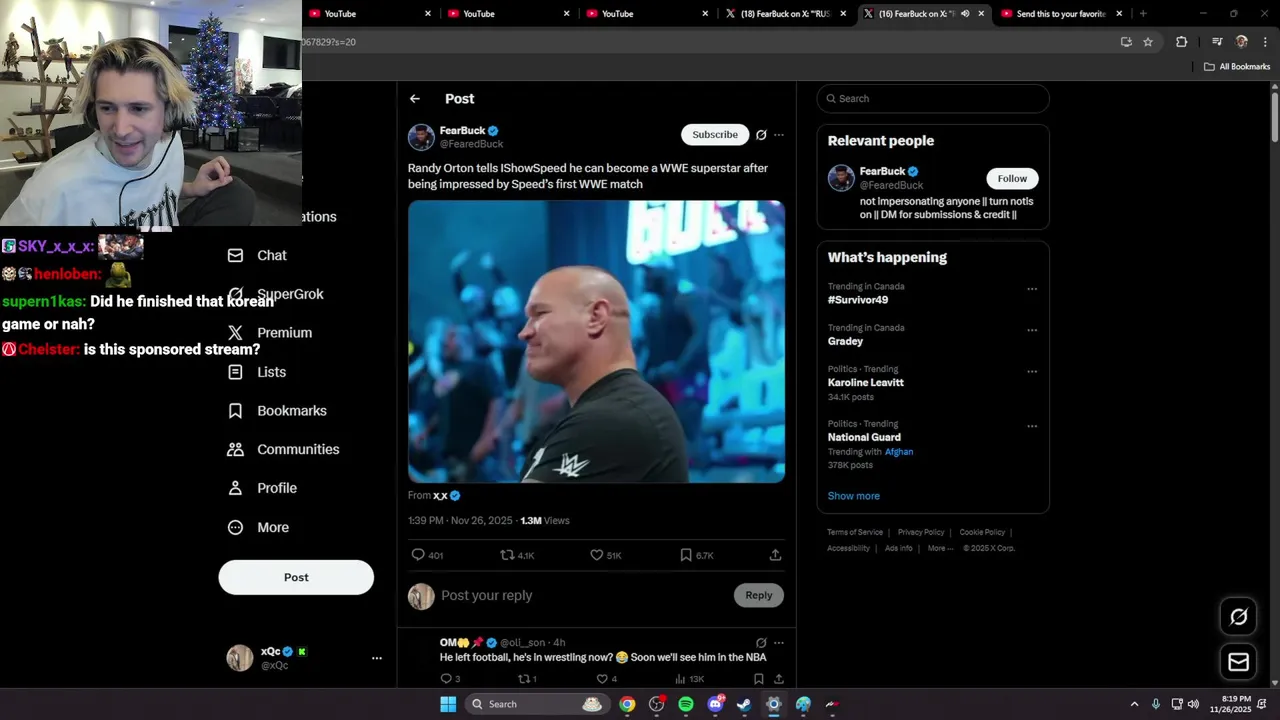
Task: Click the Reply button
Action: 759,595
